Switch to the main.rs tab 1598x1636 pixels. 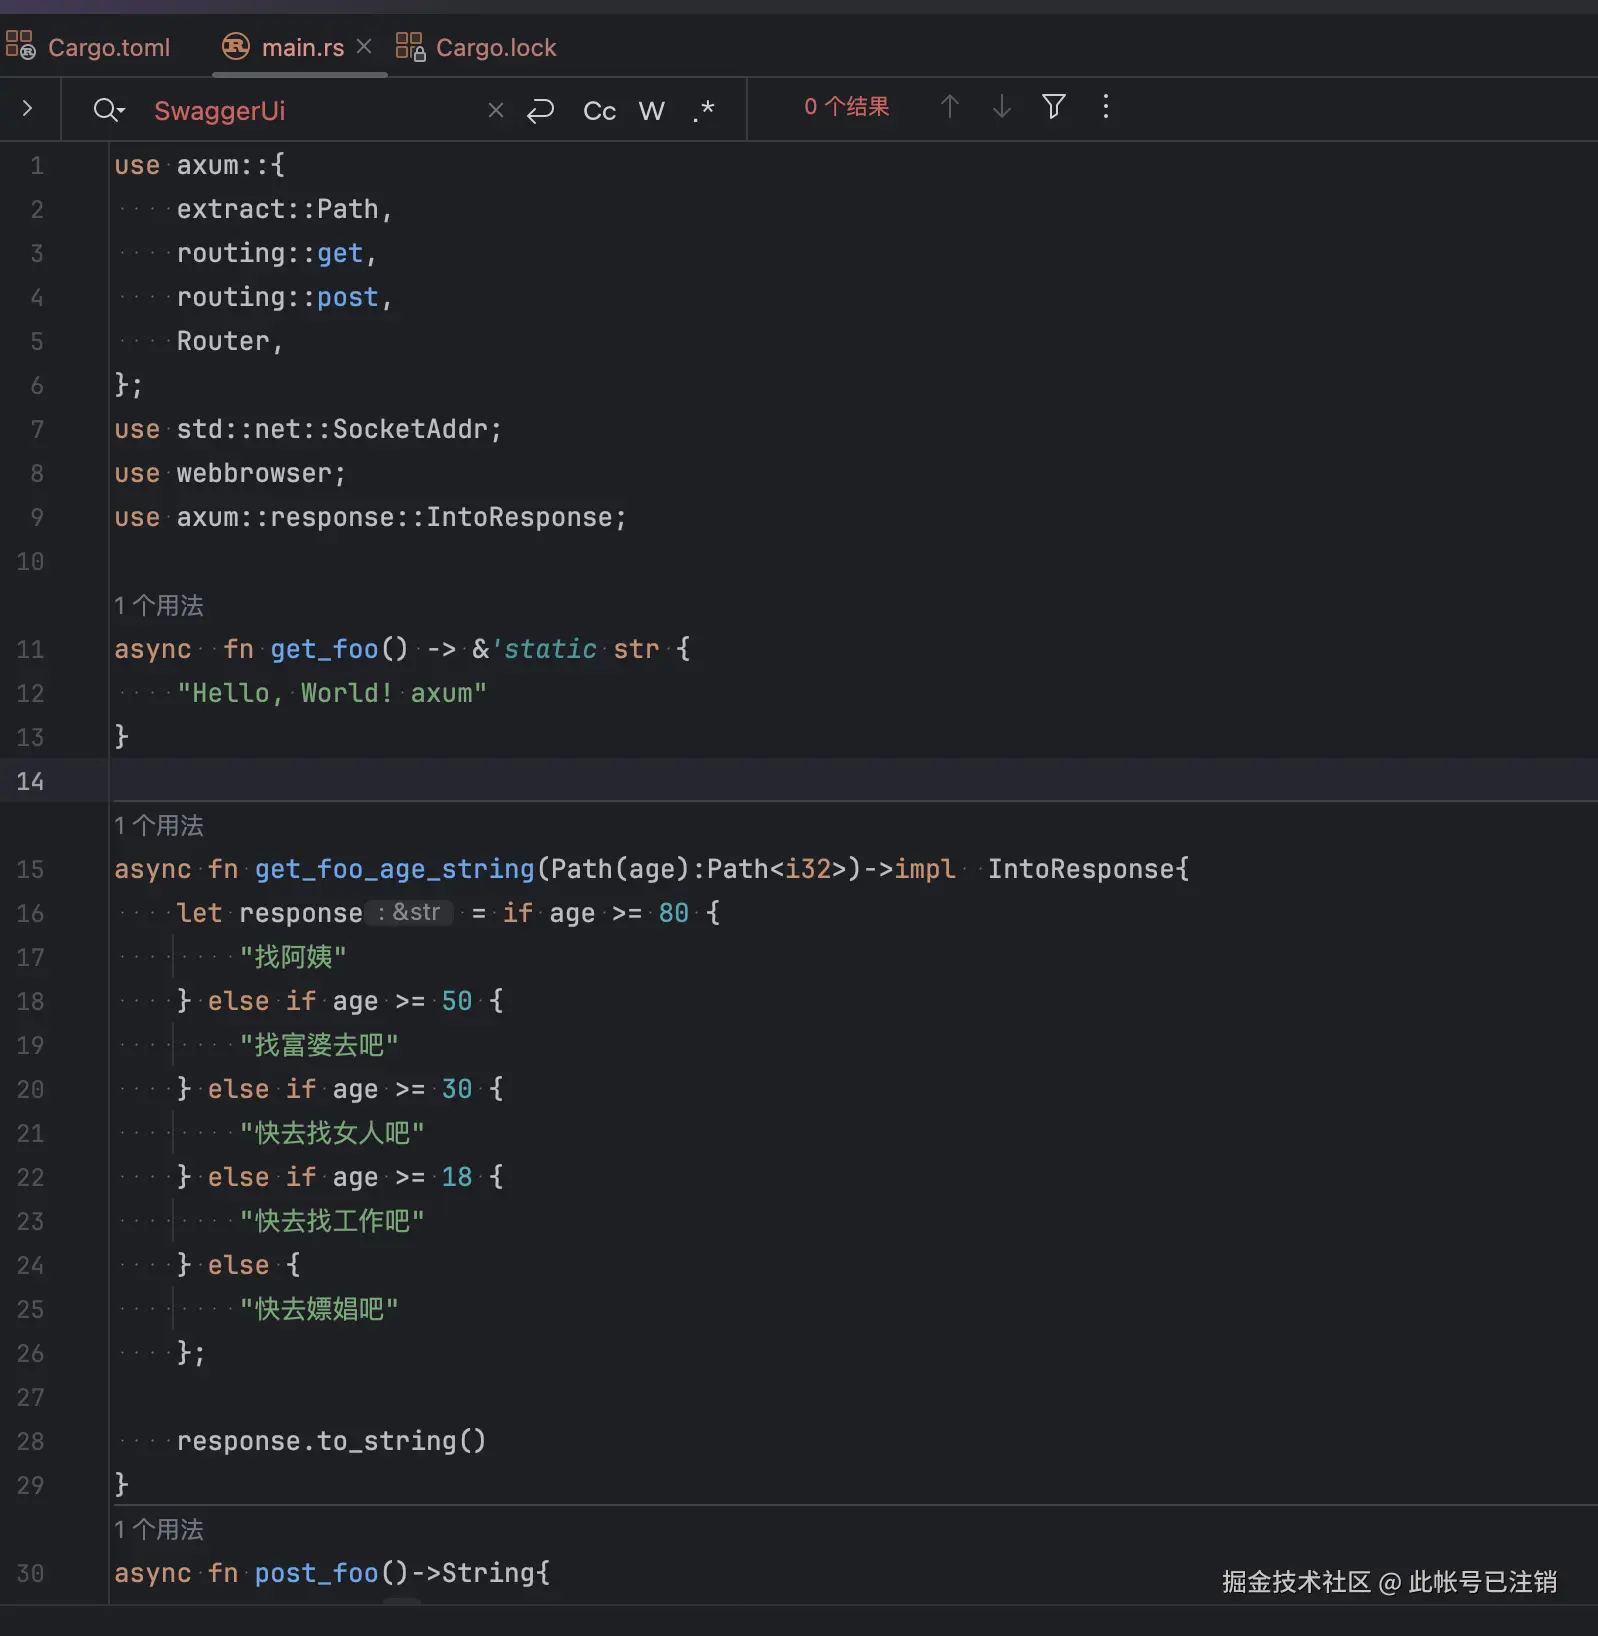302,47
